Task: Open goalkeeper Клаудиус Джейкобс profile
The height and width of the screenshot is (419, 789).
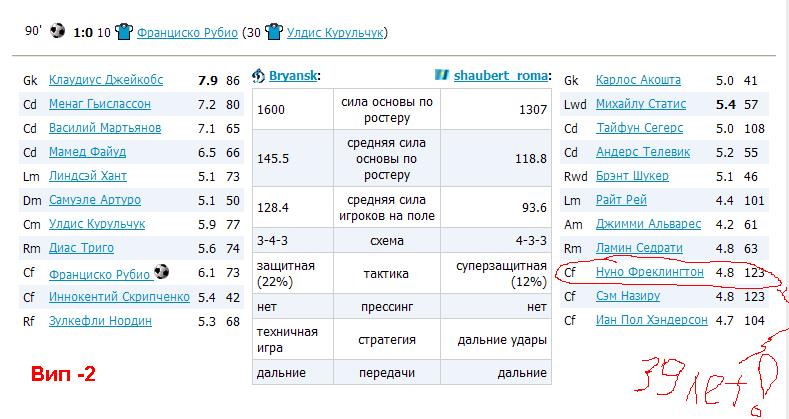Action: click(106, 80)
